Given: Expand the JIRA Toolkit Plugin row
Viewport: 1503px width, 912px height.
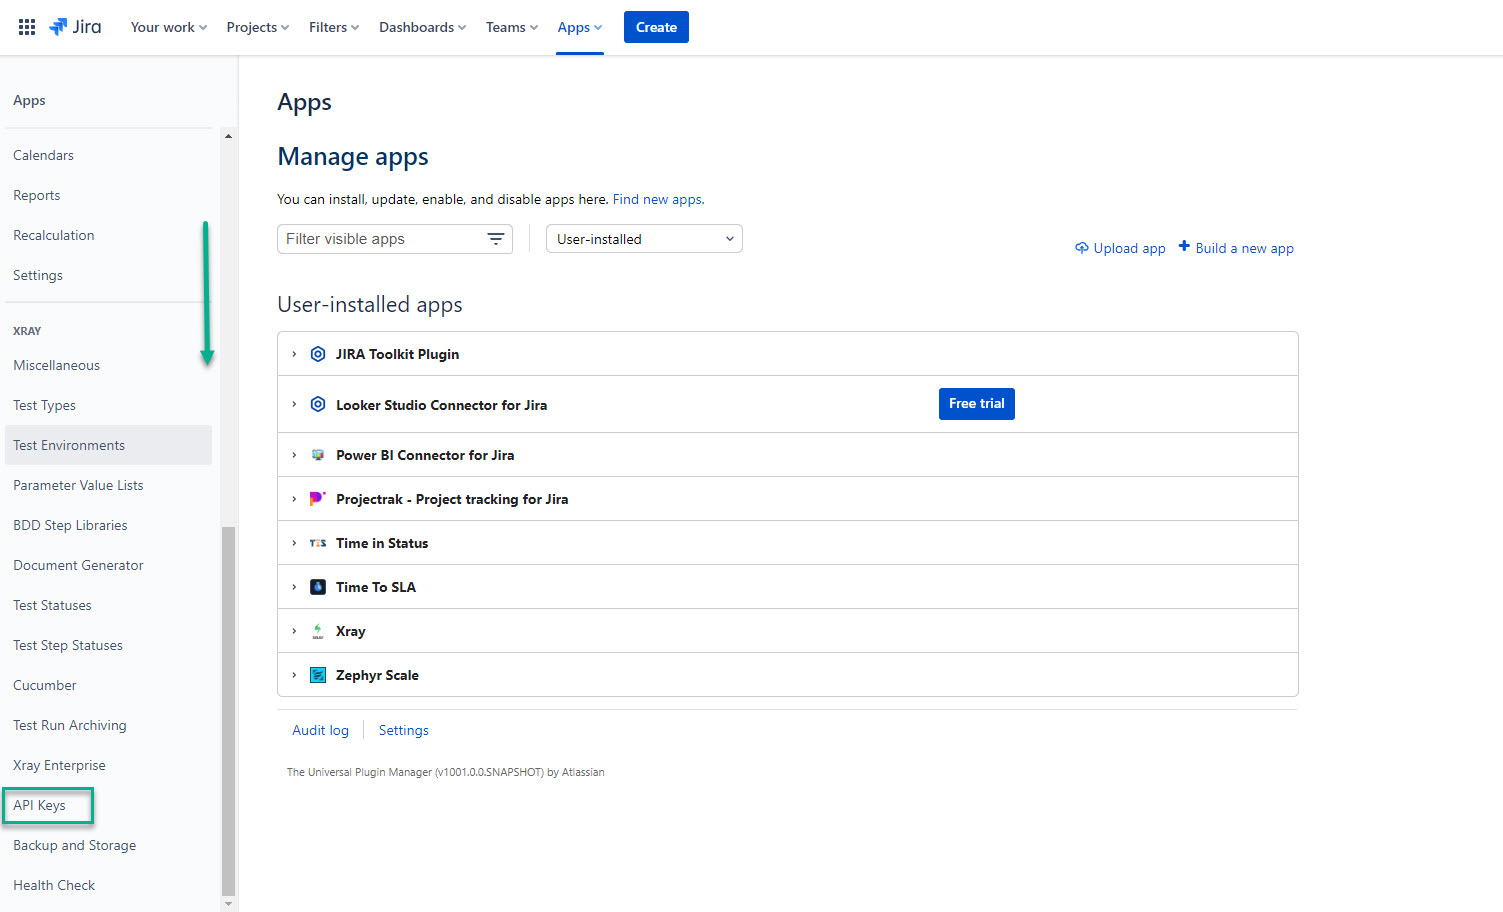Looking at the screenshot, I should tap(294, 354).
